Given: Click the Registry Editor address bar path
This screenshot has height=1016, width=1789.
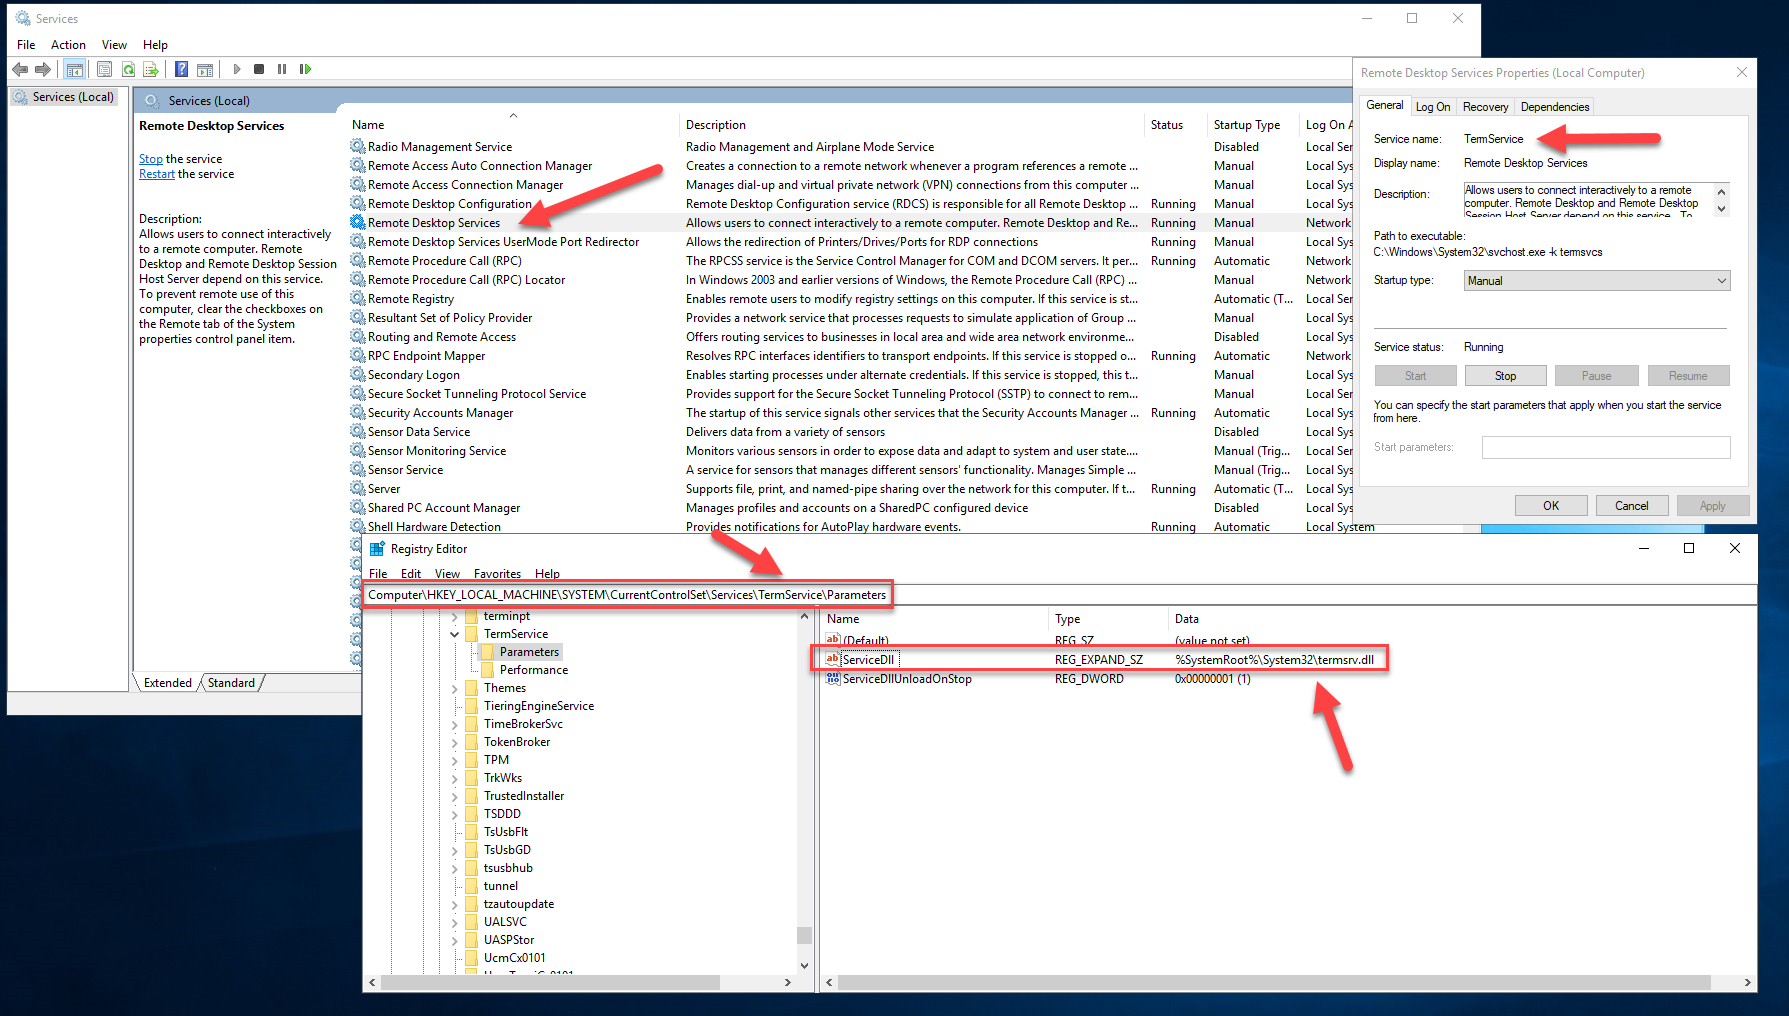Looking at the screenshot, I should (627, 595).
